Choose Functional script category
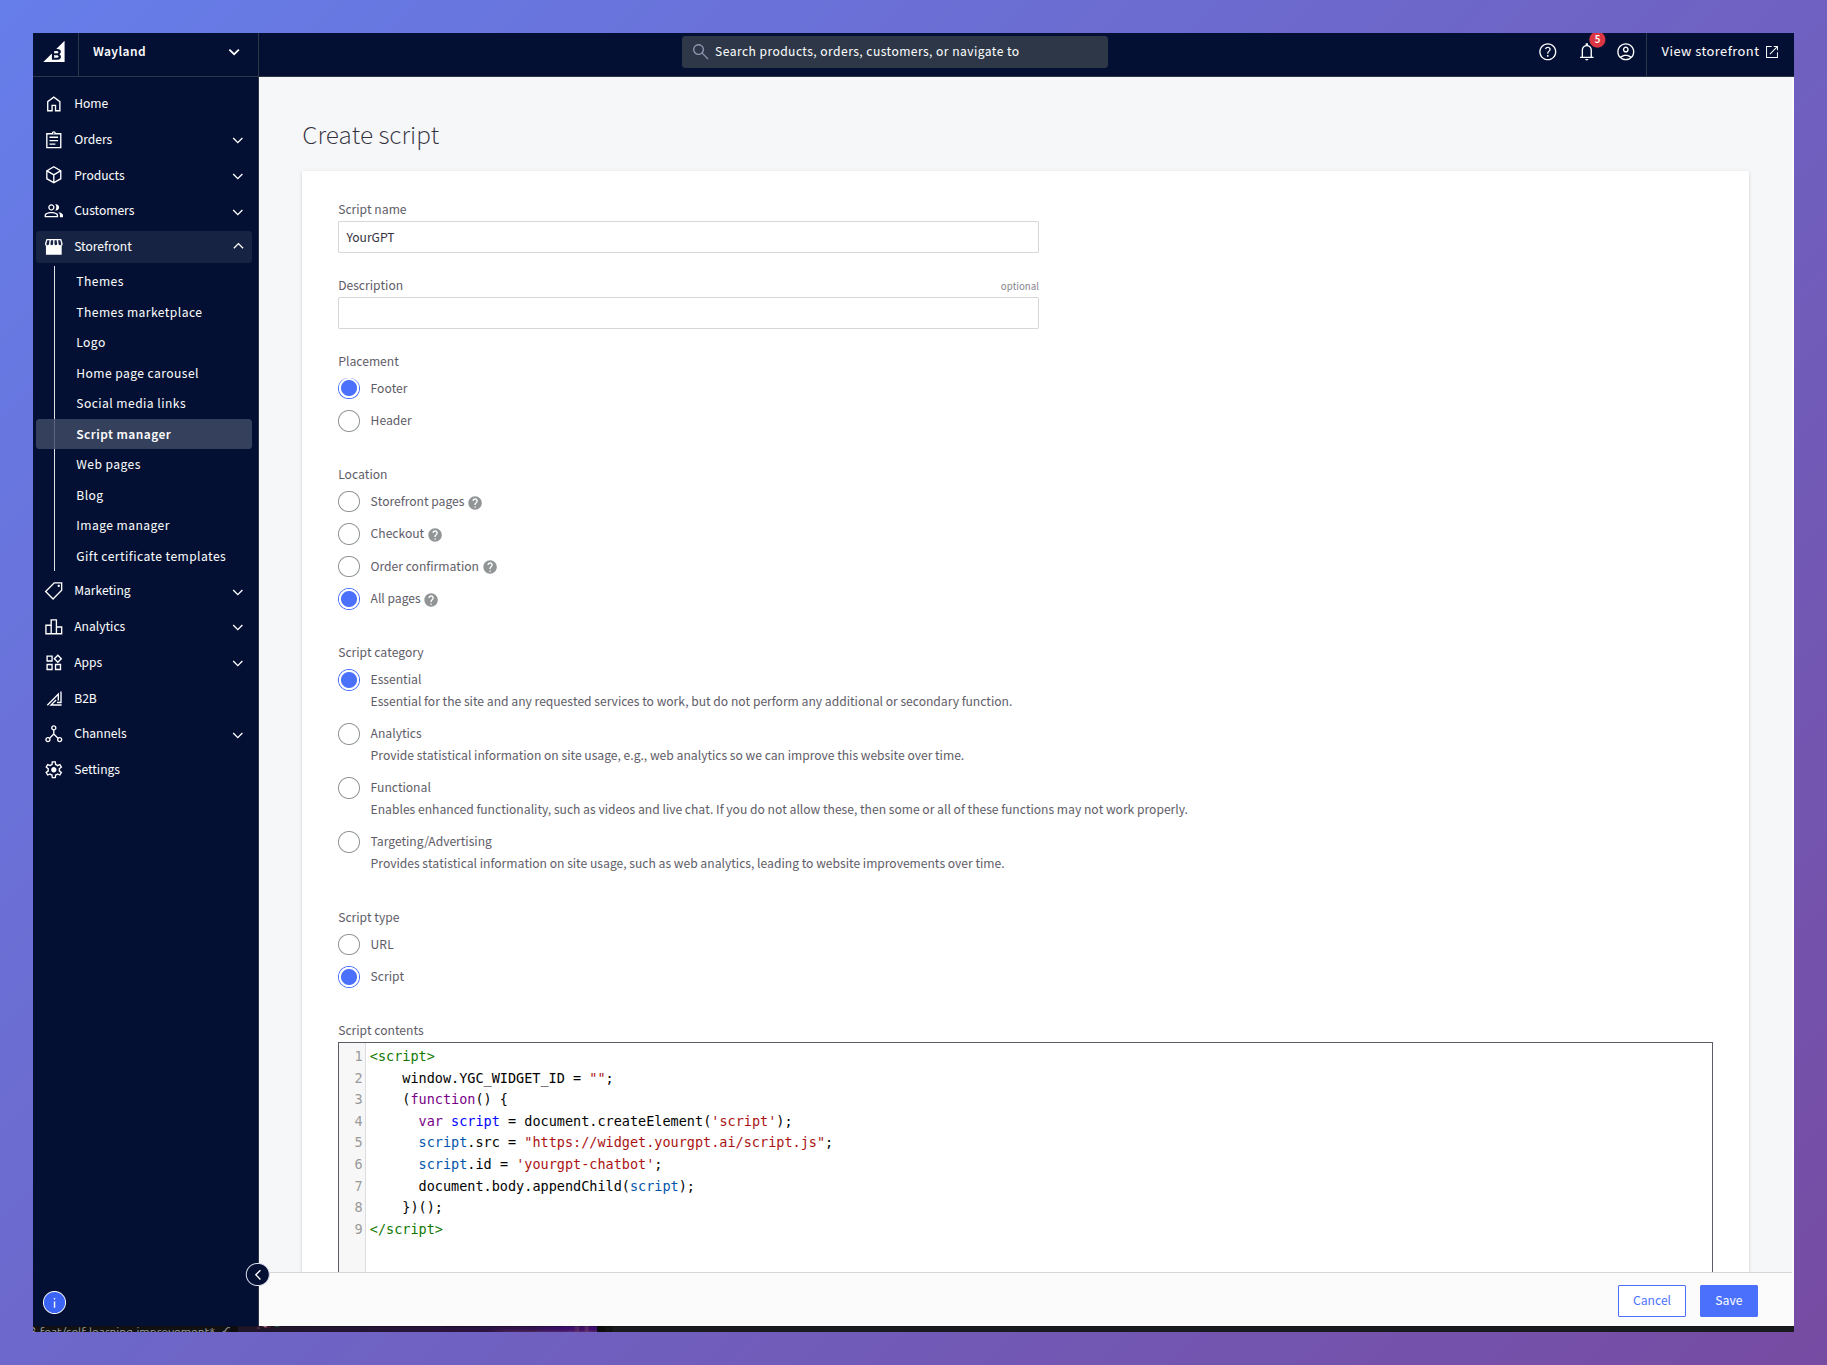This screenshot has height=1365, width=1827. coord(349,788)
